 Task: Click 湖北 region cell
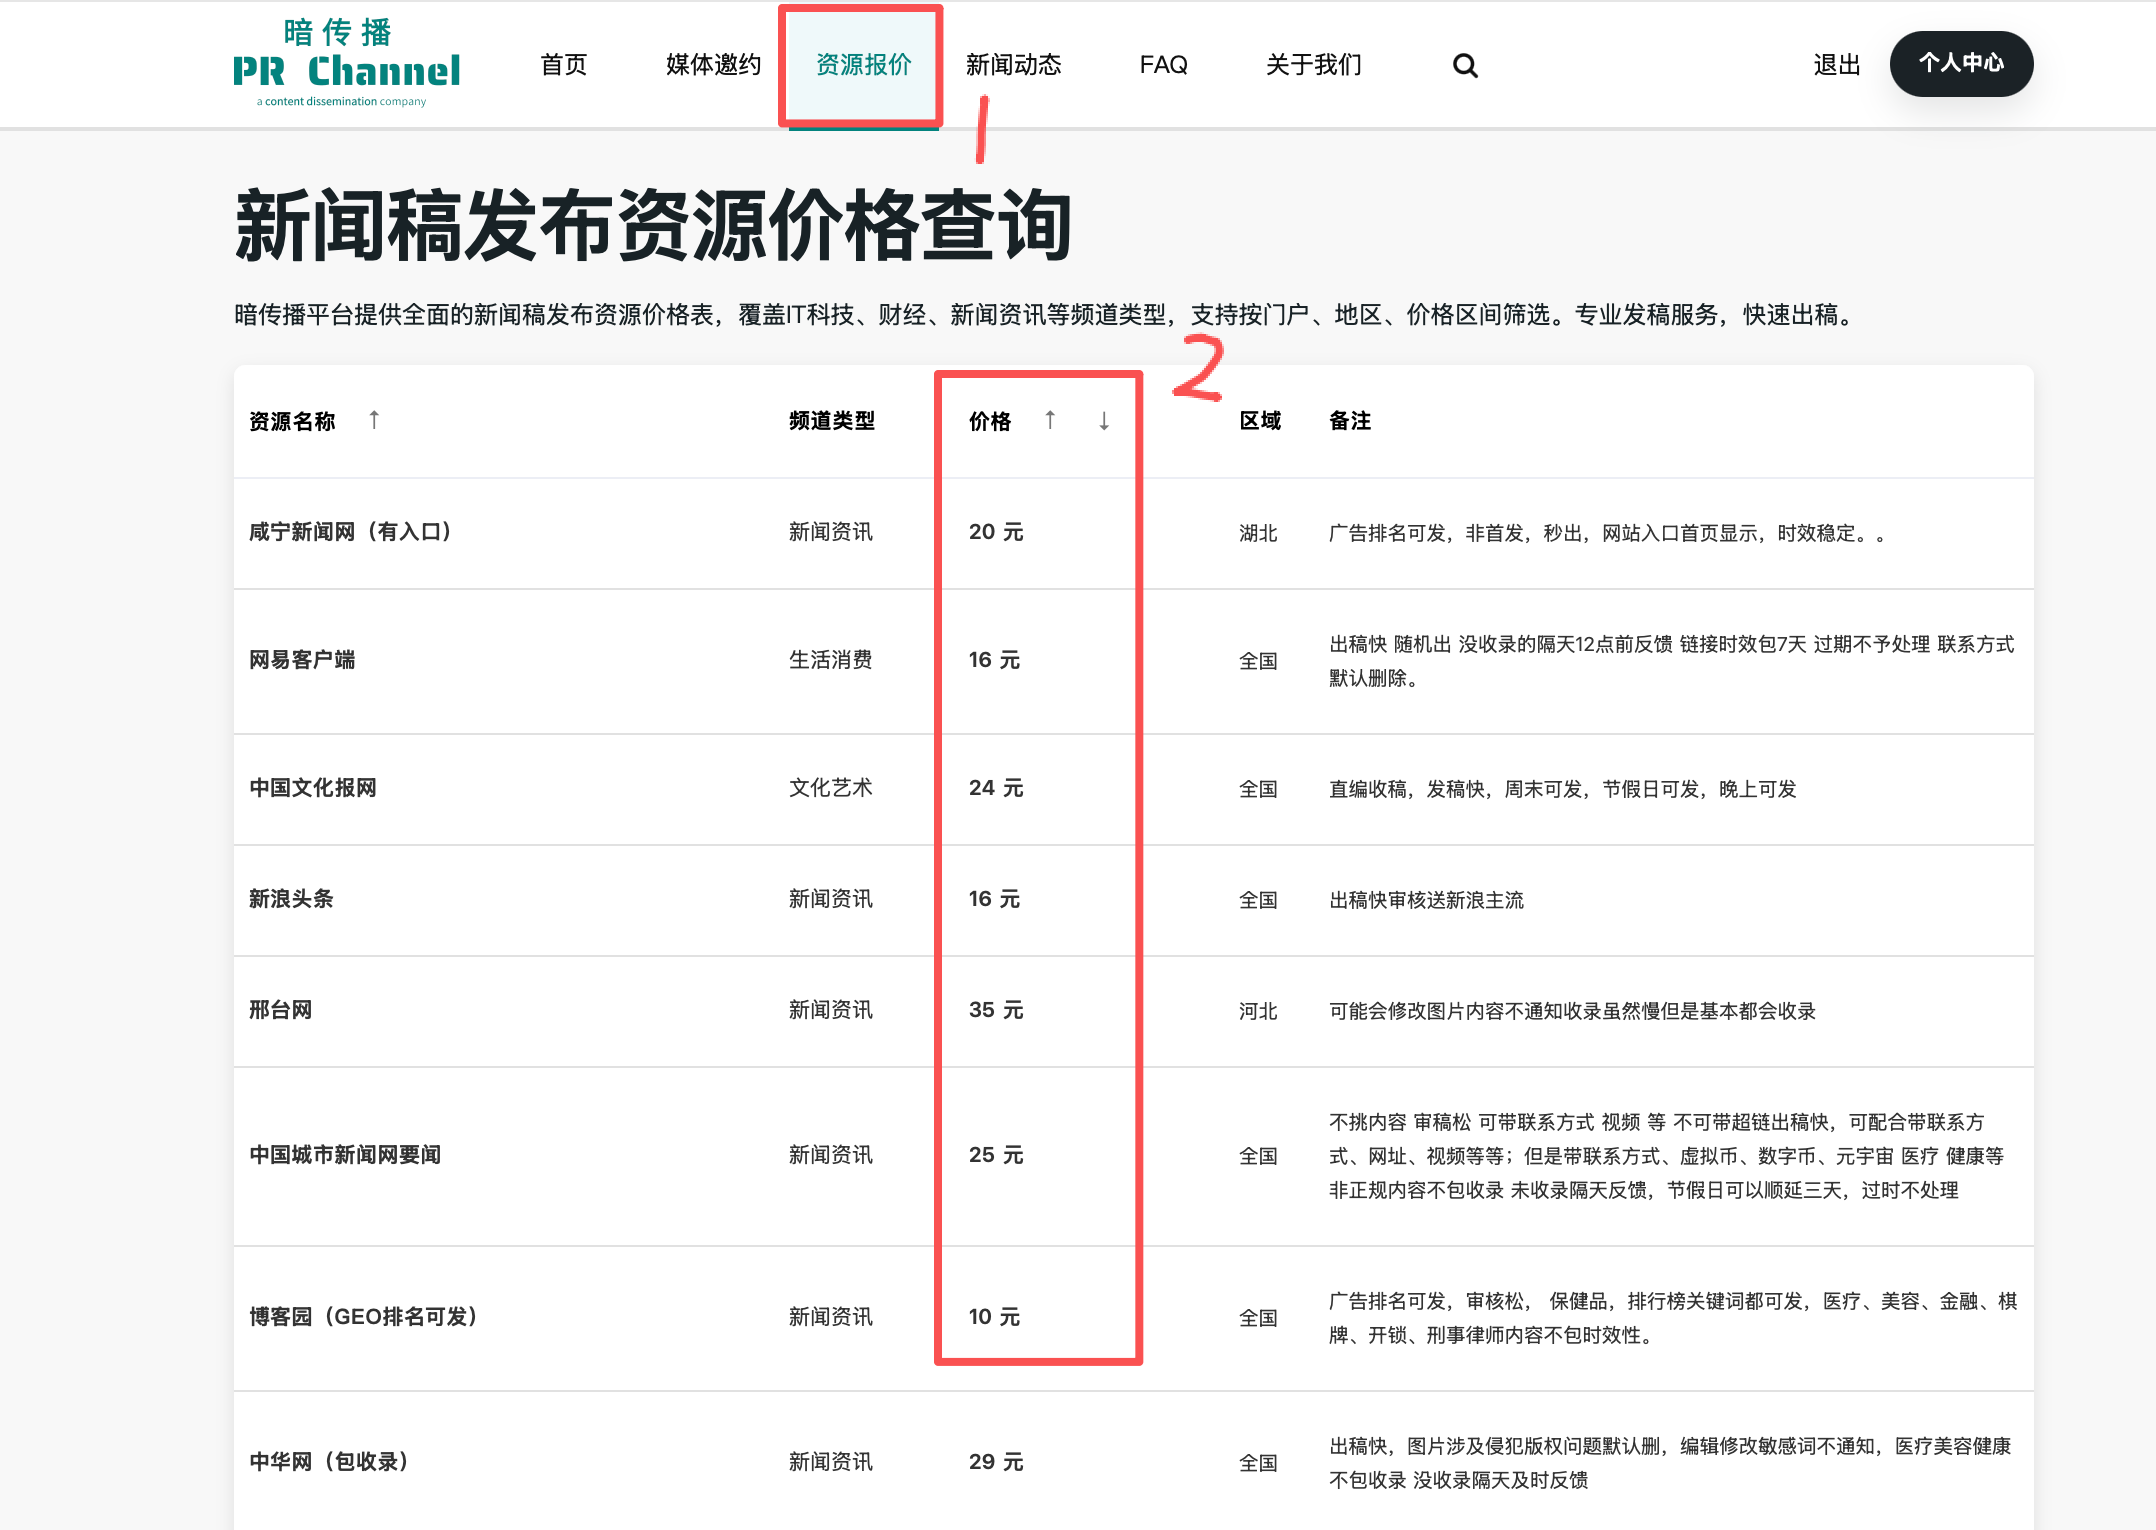(x=1258, y=533)
